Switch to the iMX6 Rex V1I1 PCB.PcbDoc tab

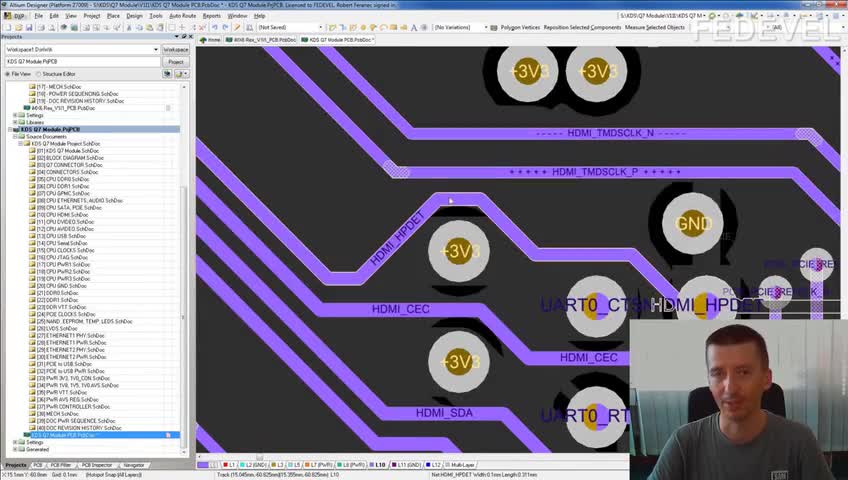261,40
